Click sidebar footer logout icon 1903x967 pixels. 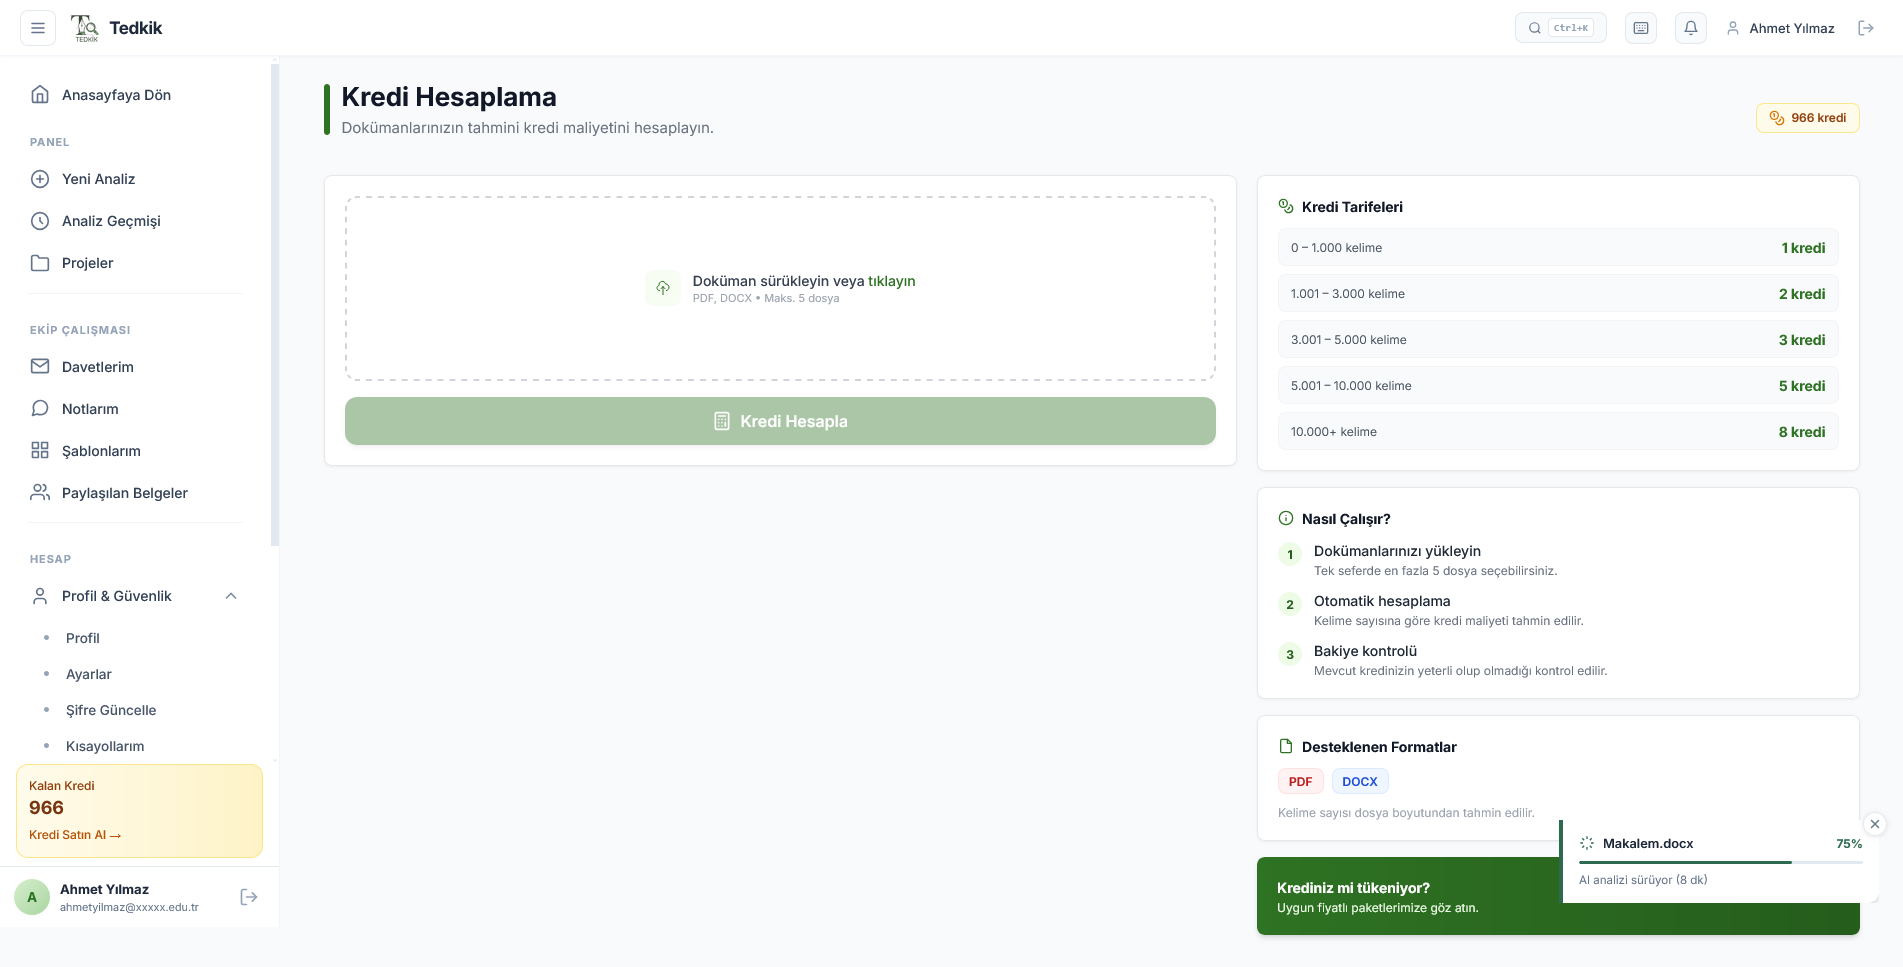coord(249,897)
